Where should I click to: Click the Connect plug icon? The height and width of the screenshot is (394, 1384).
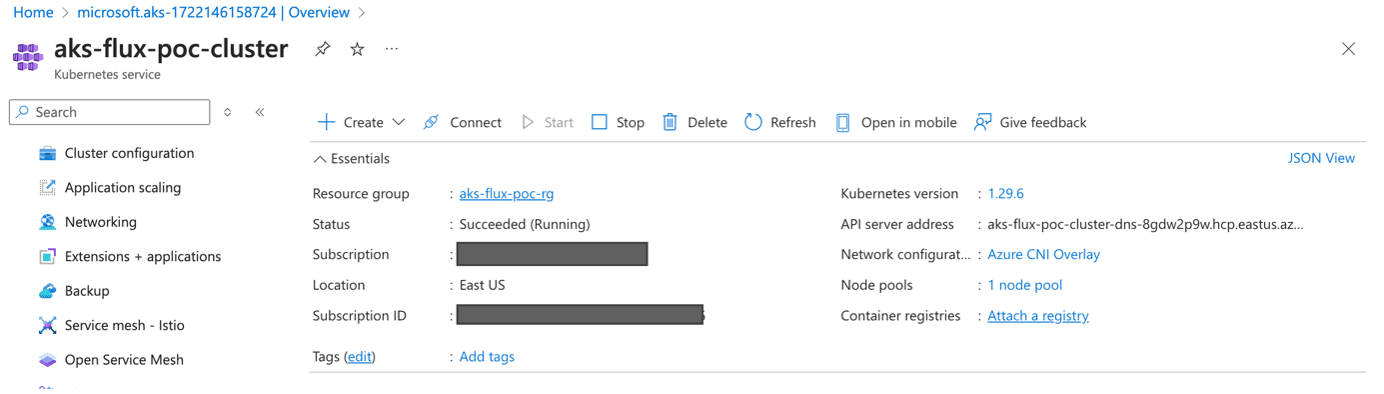coord(431,122)
